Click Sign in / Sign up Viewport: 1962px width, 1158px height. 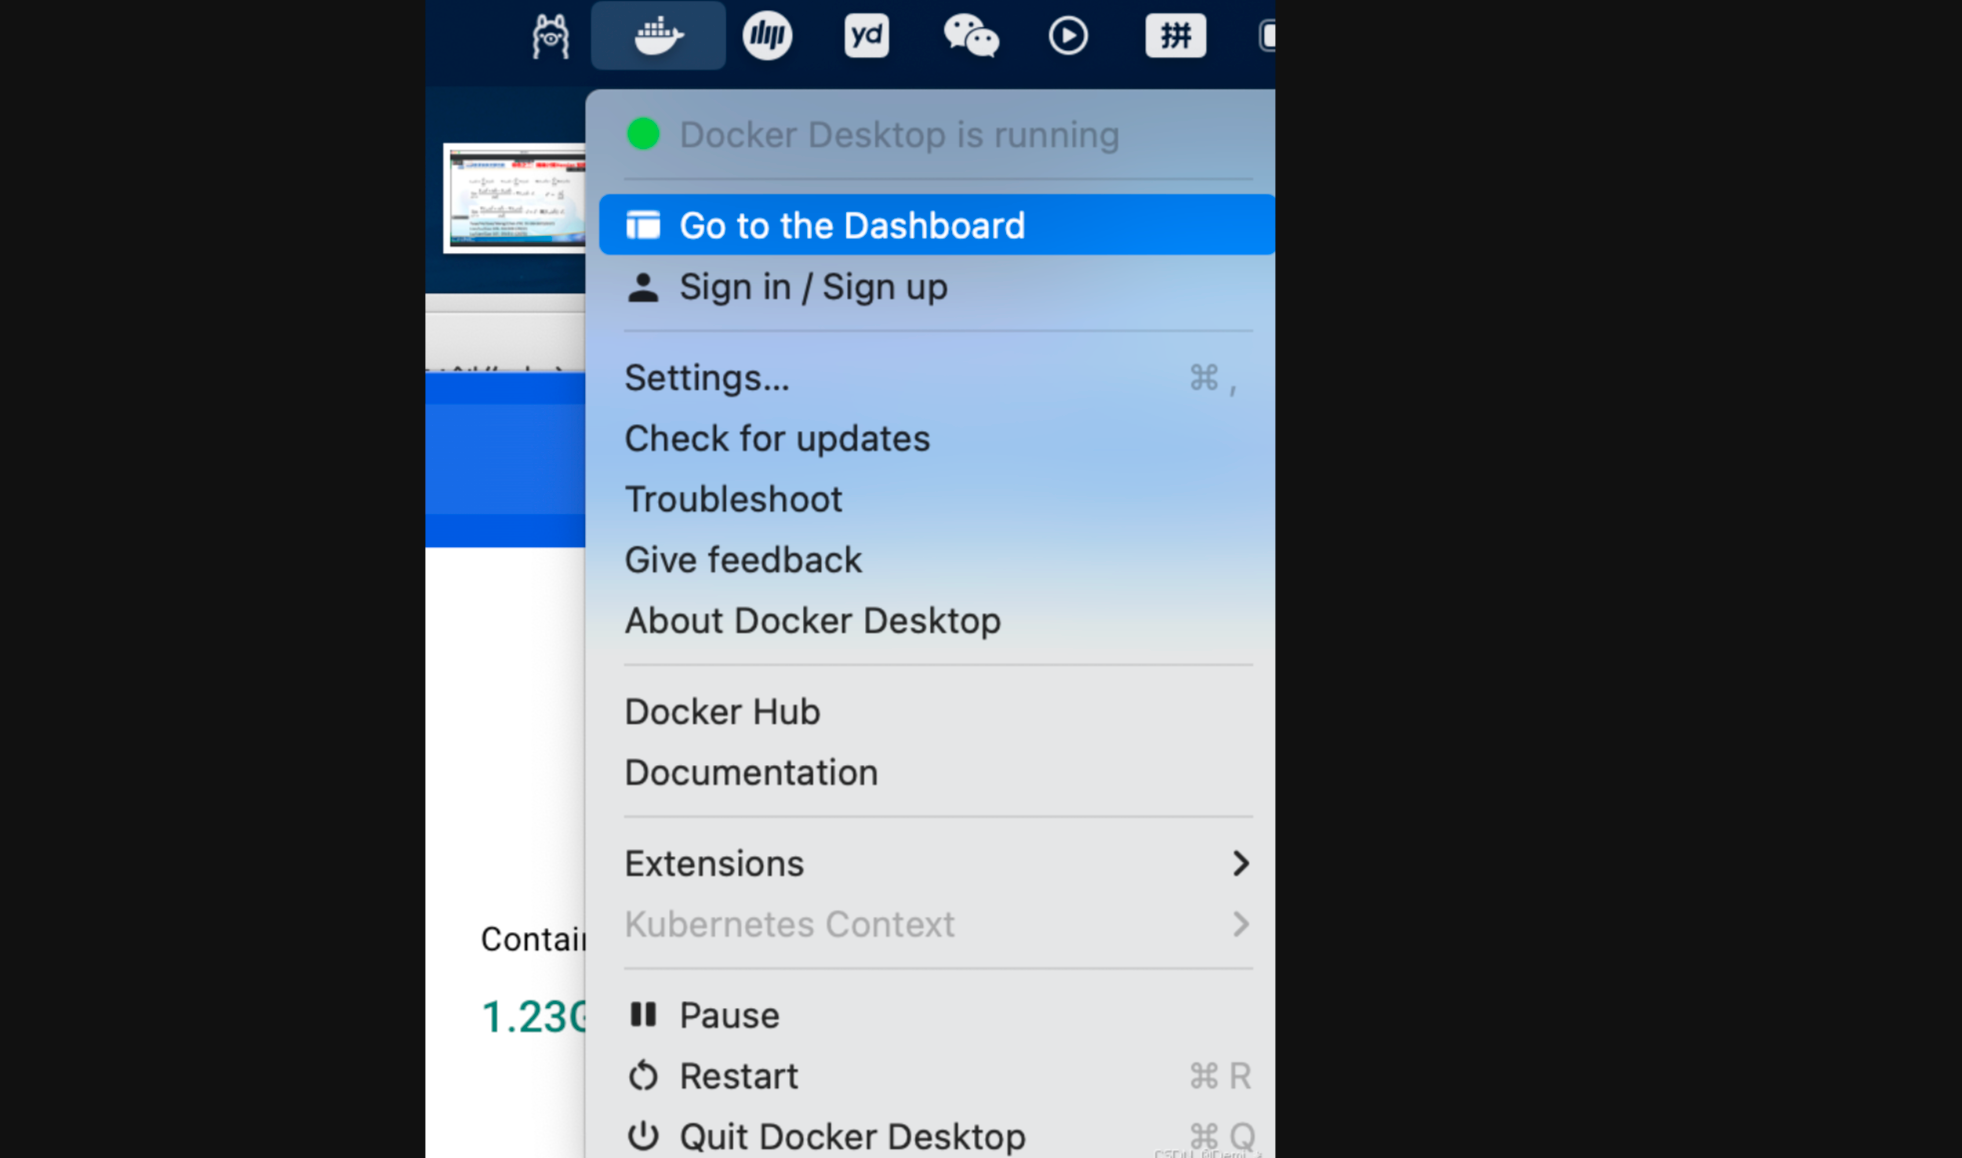(813, 287)
